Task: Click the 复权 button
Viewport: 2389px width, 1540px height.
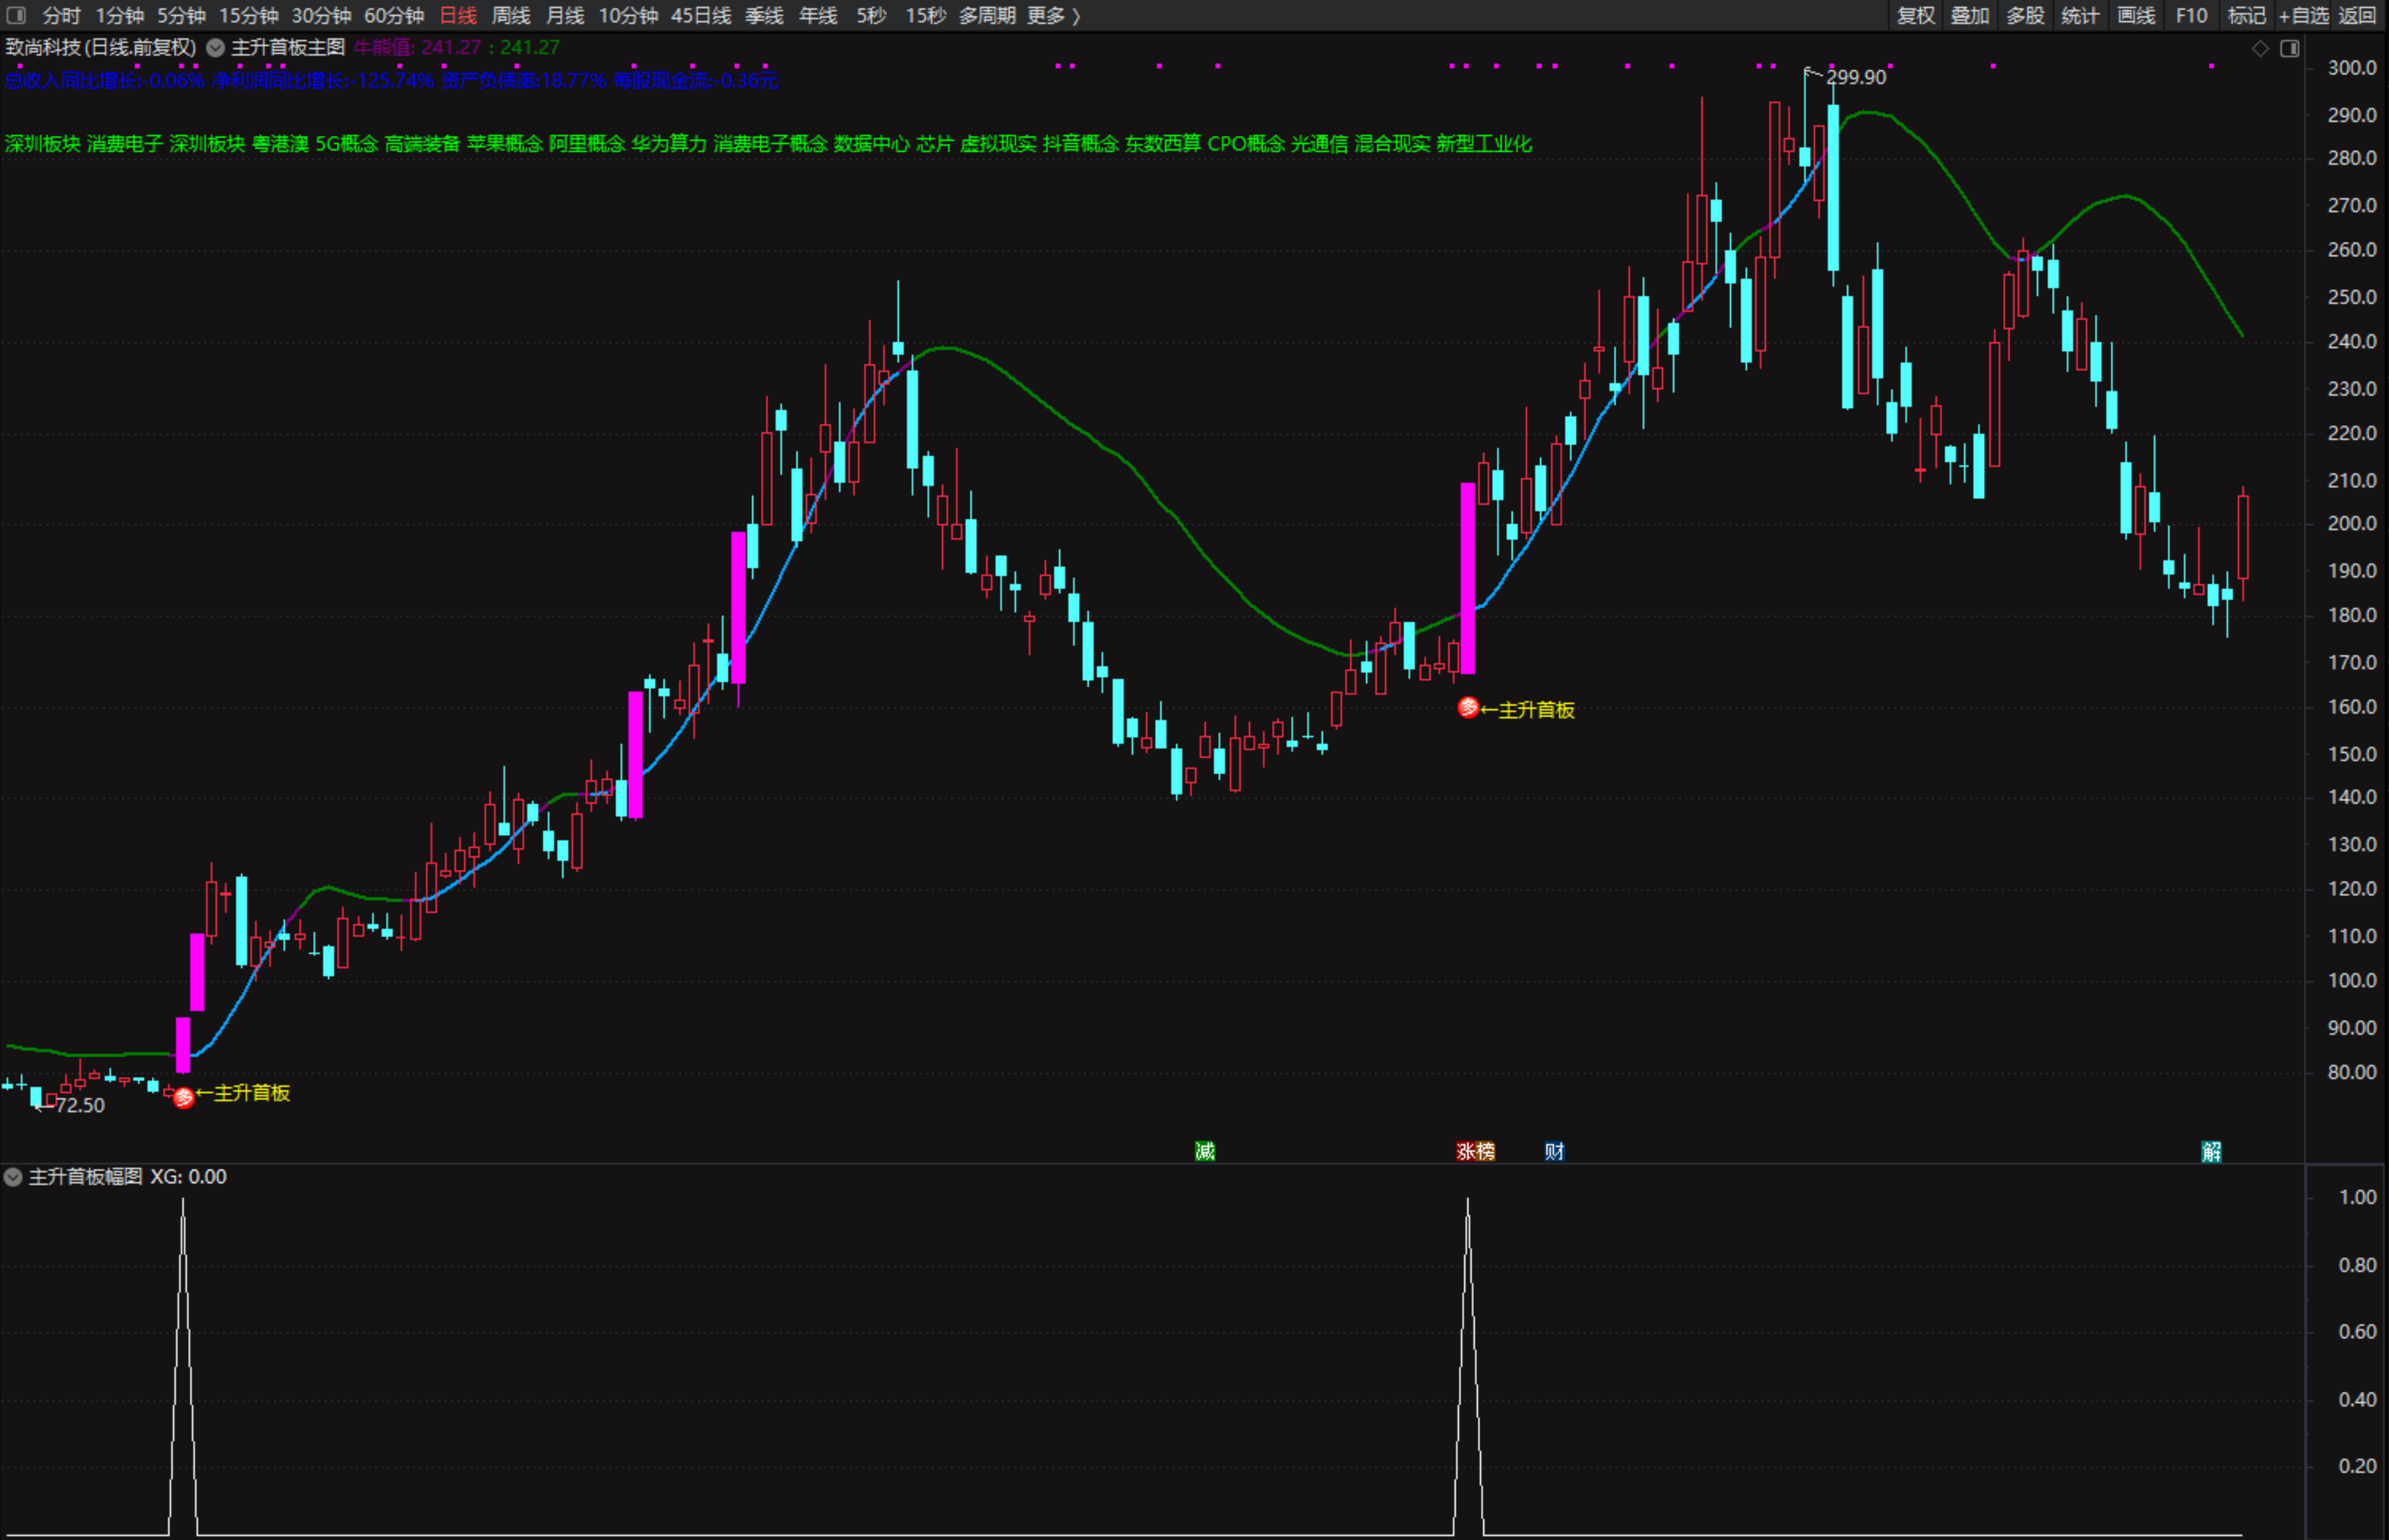Action: tap(1916, 15)
